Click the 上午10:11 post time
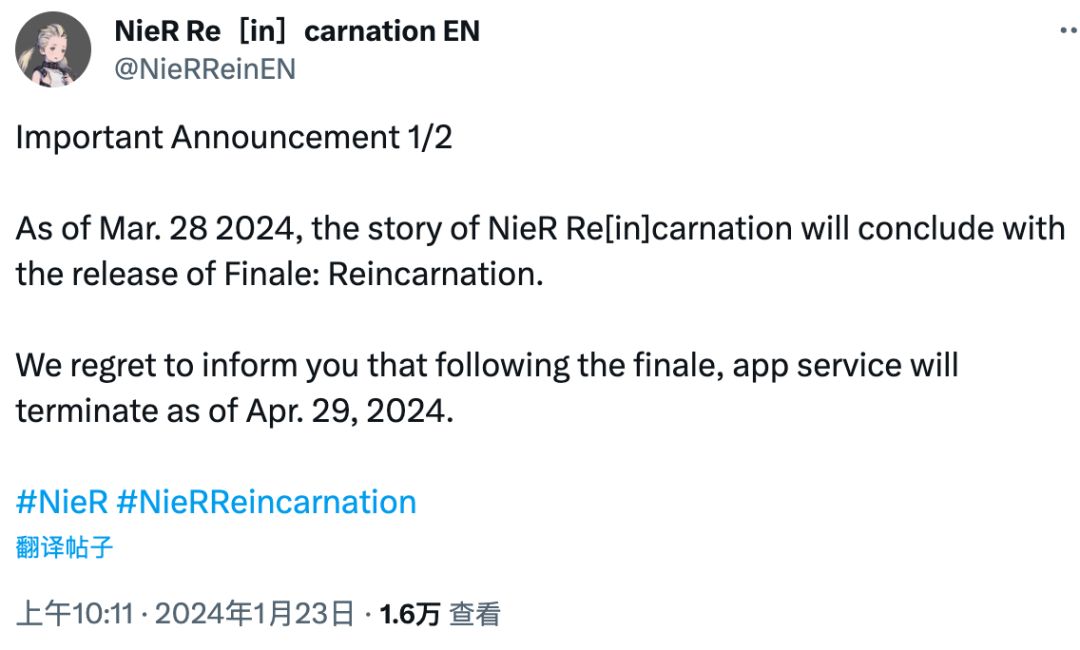The image size is (1080, 650). (x=75, y=614)
